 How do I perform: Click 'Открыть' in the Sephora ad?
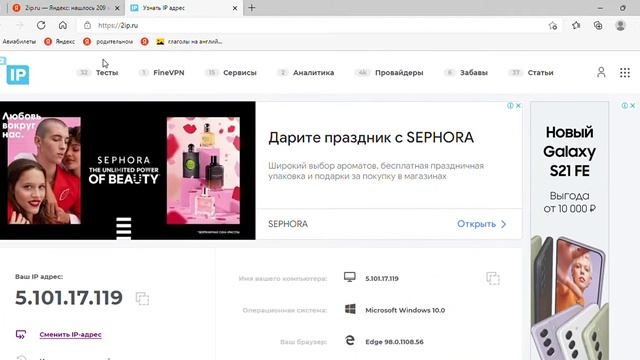(x=481, y=224)
